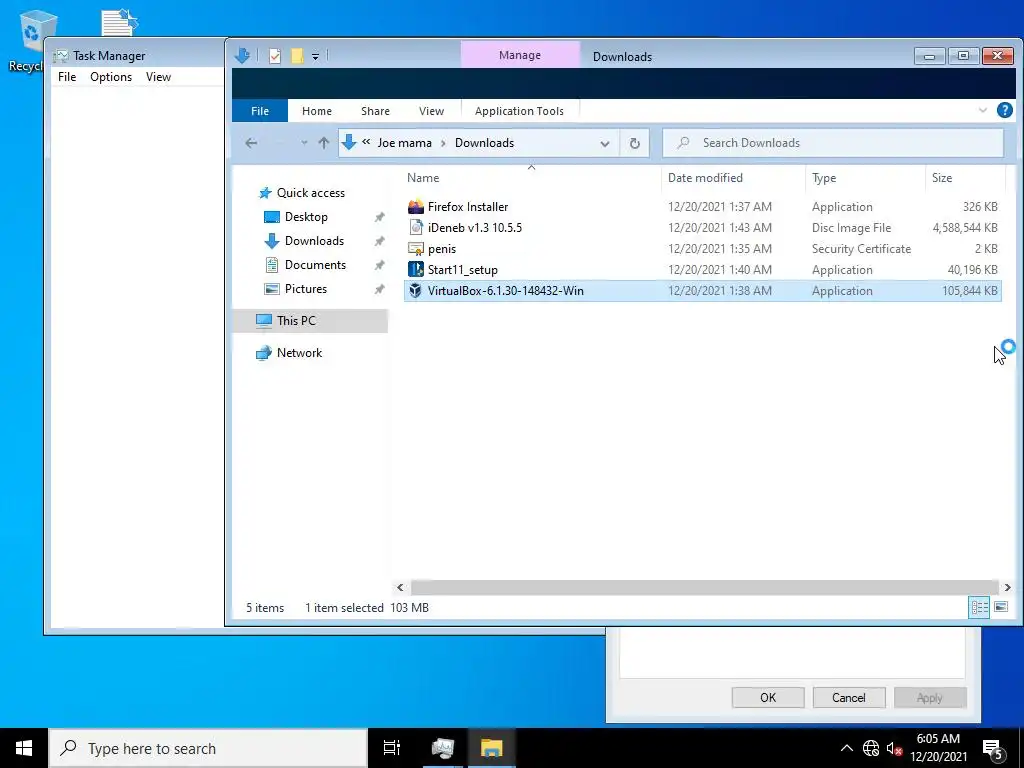Open the Windows Start menu

pos(24,748)
